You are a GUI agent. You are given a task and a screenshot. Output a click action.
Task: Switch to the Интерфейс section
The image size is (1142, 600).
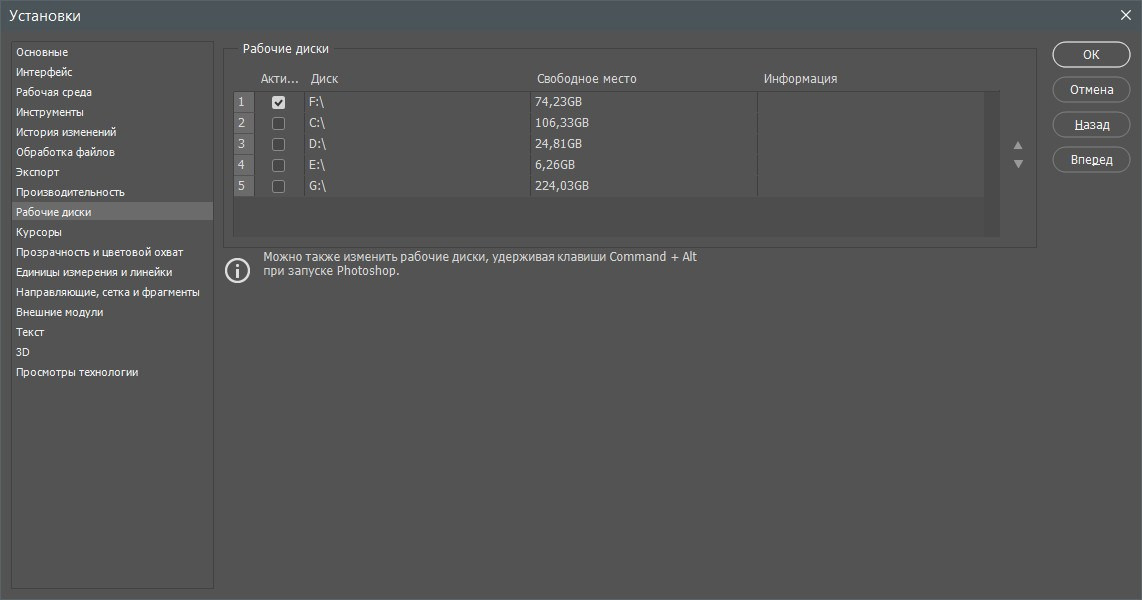(x=44, y=72)
